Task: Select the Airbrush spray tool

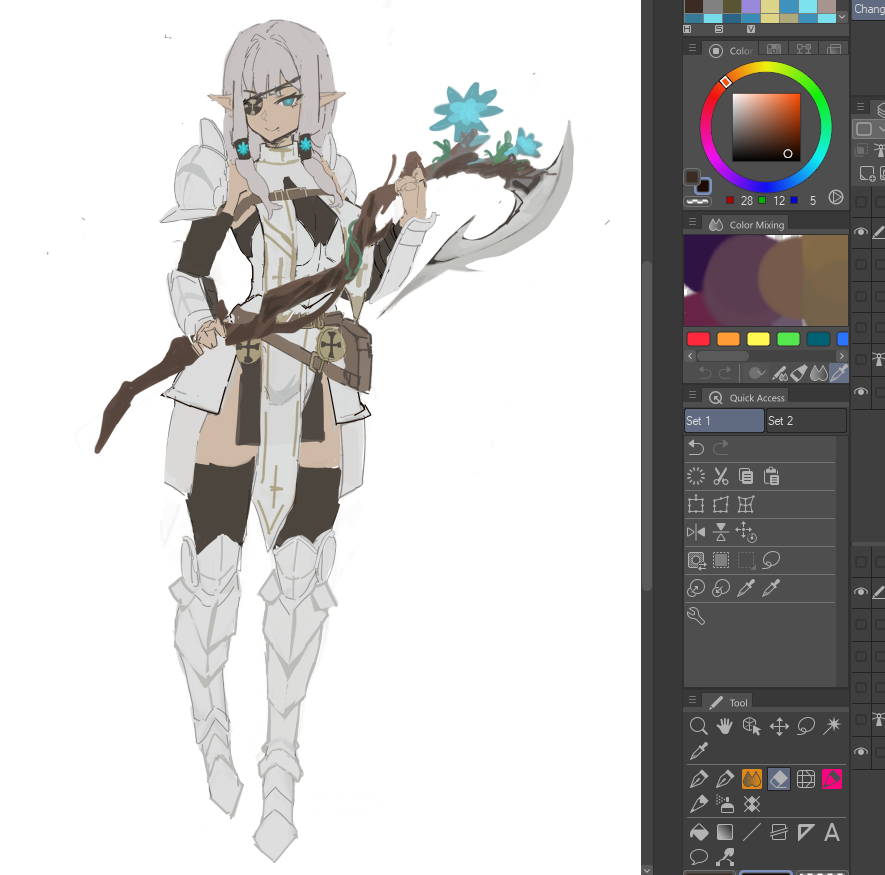Action: pos(725,804)
